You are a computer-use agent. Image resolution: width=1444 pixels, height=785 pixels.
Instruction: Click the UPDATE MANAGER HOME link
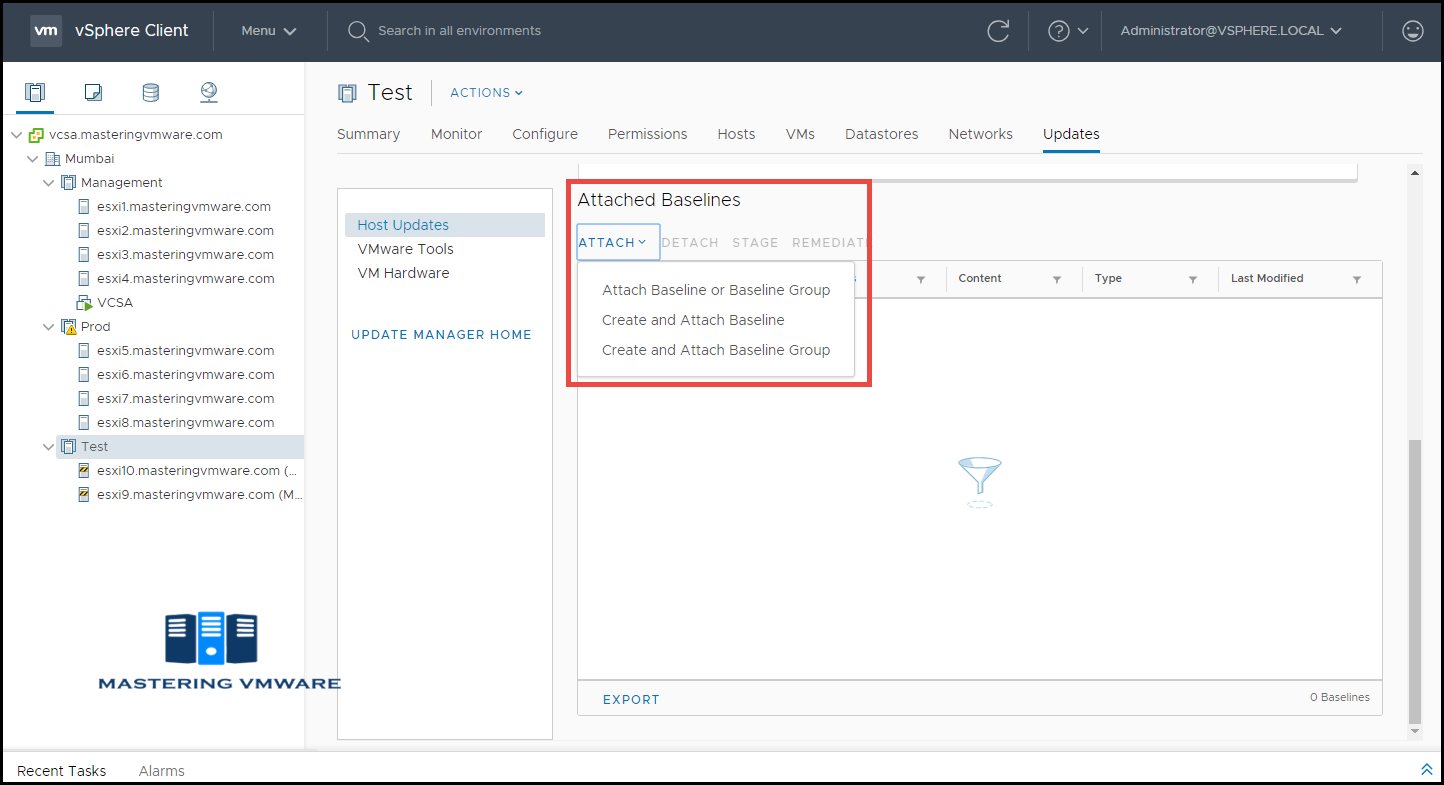[x=441, y=335]
